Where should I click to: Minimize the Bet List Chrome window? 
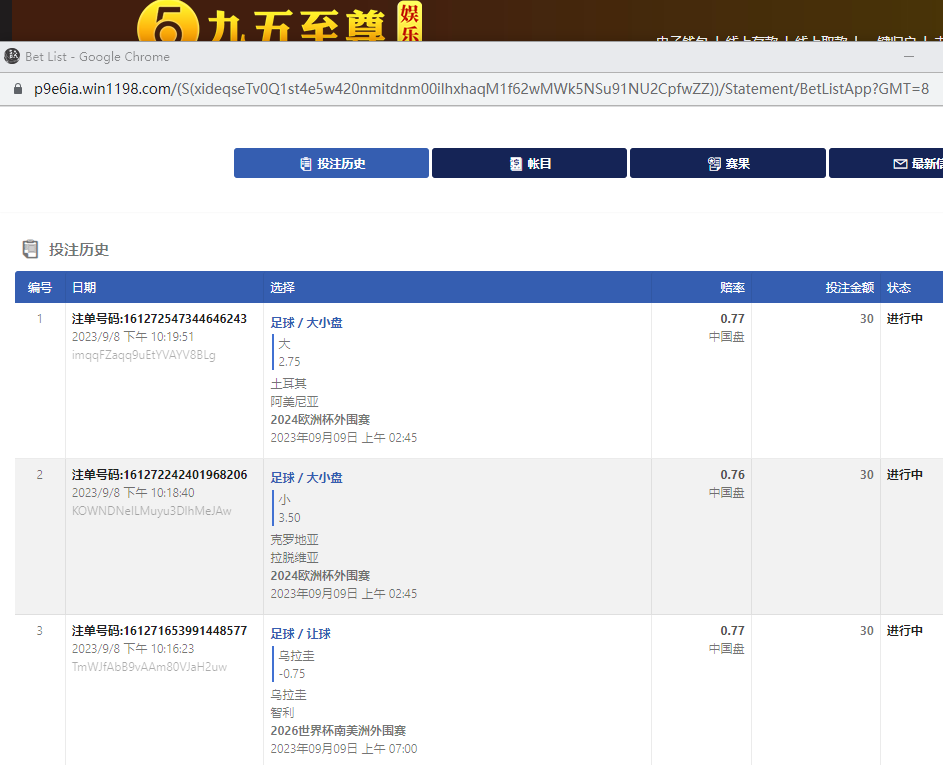[909, 57]
